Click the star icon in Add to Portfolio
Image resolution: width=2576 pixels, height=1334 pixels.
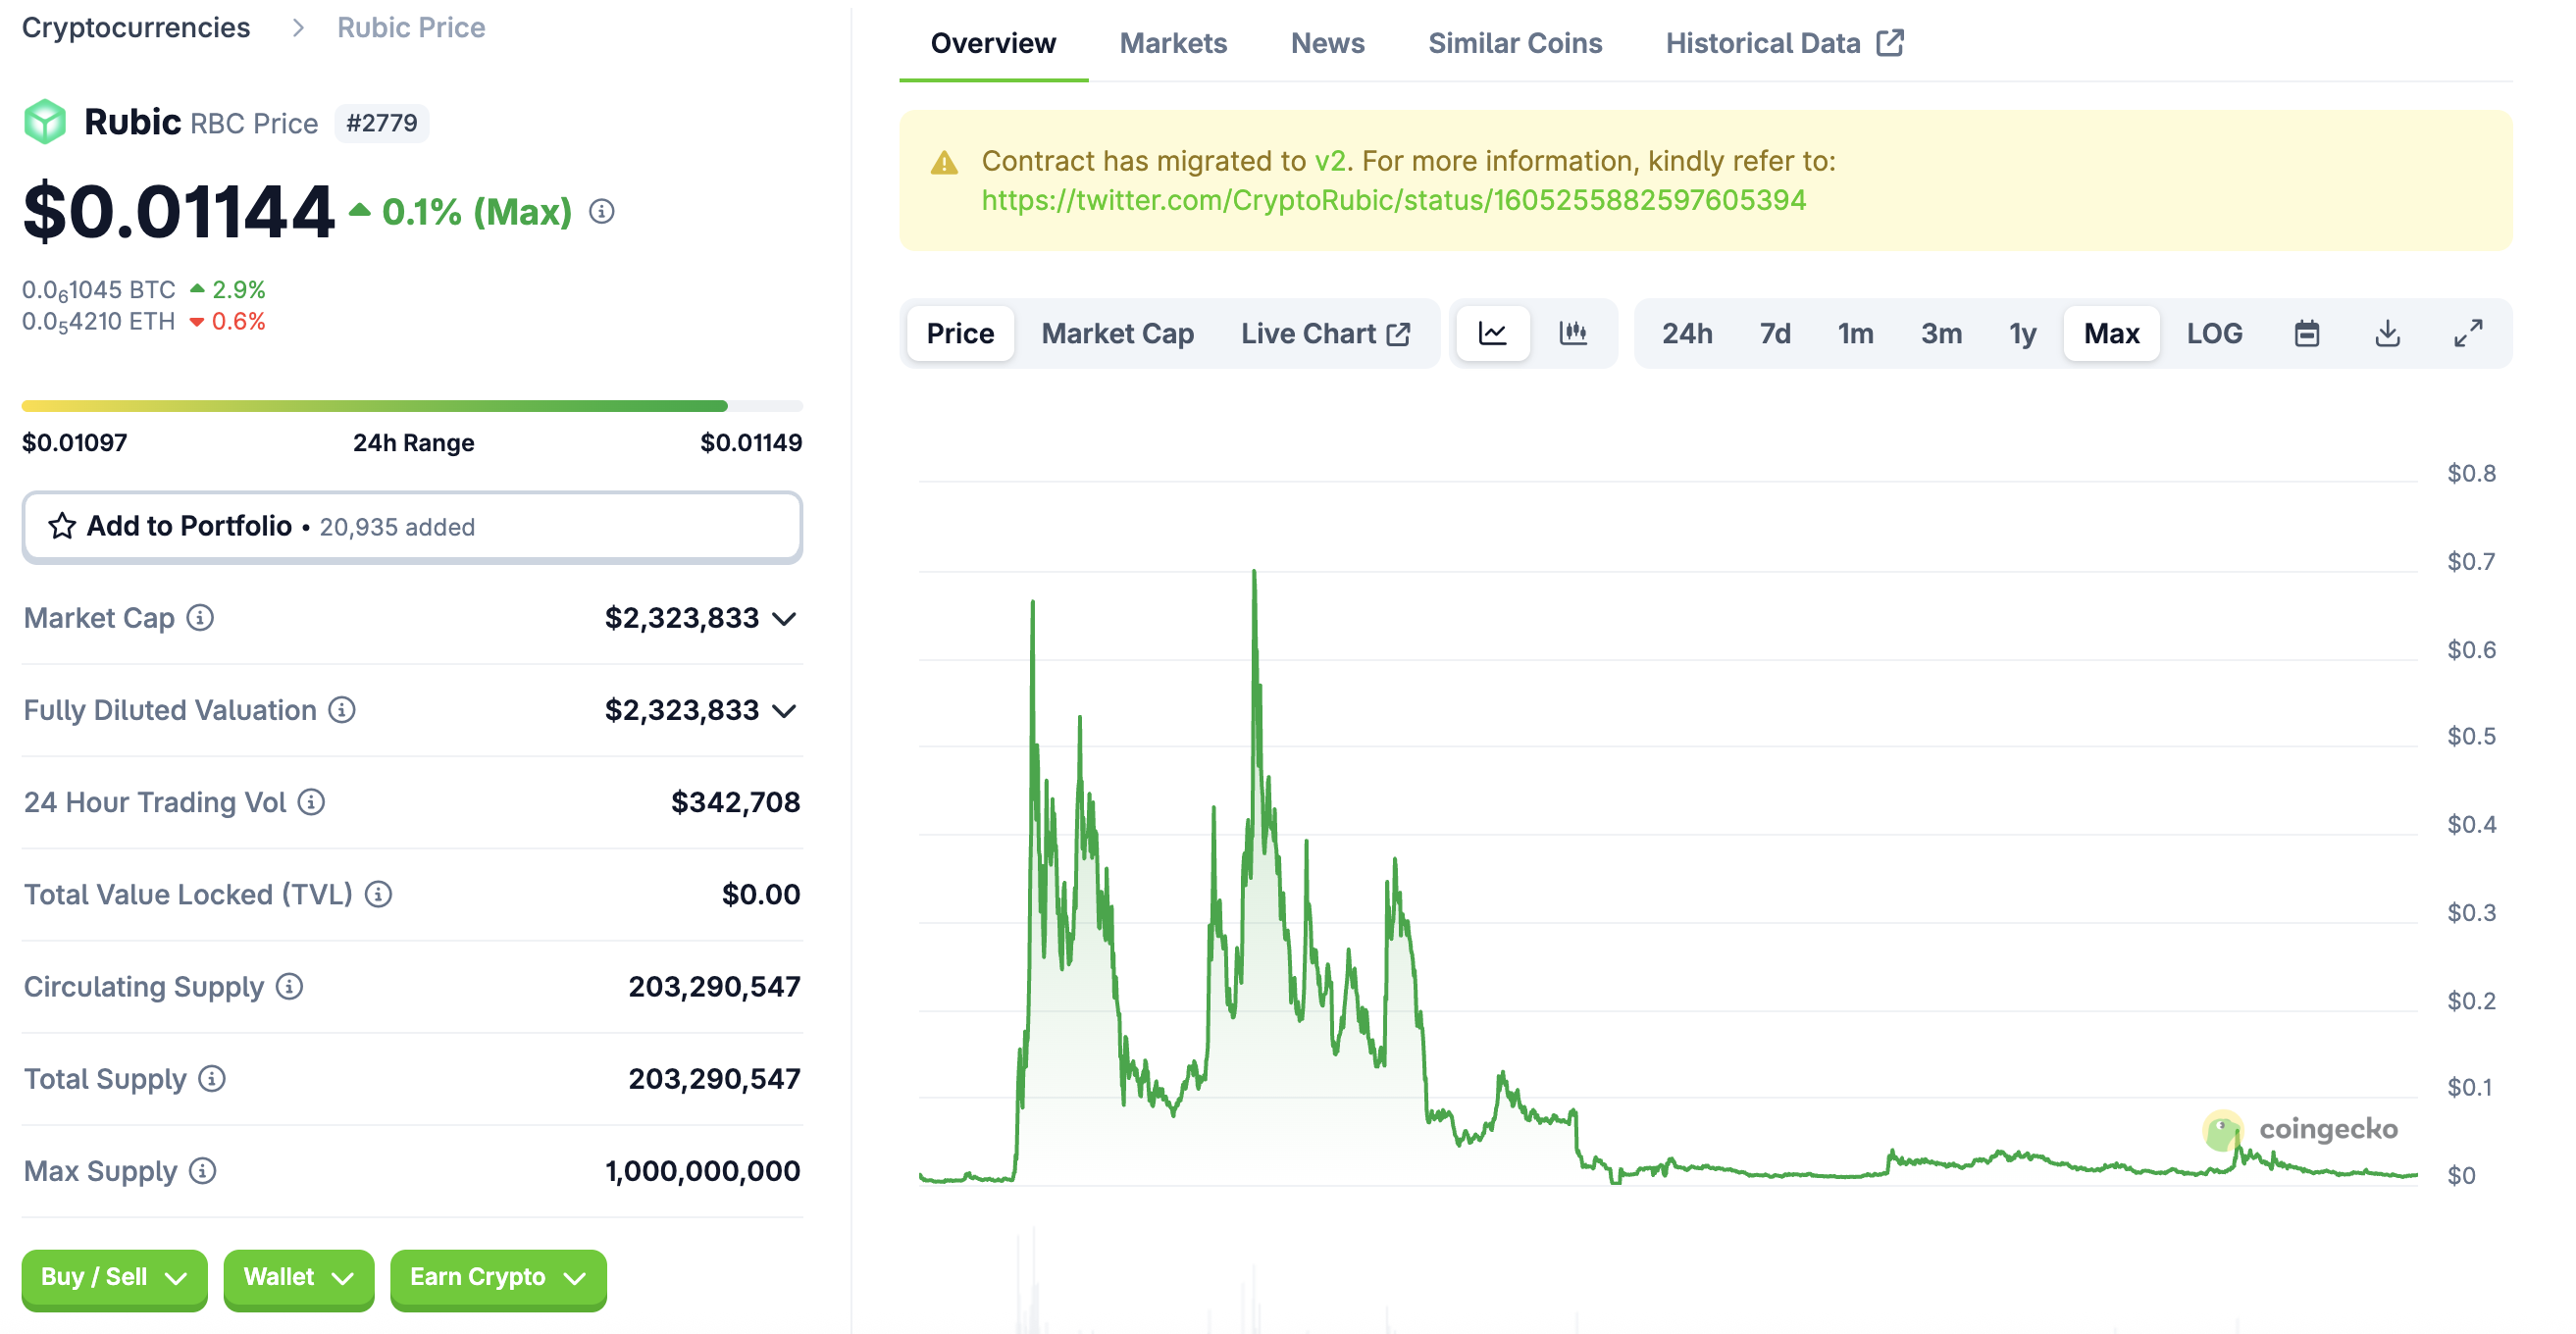[62, 526]
